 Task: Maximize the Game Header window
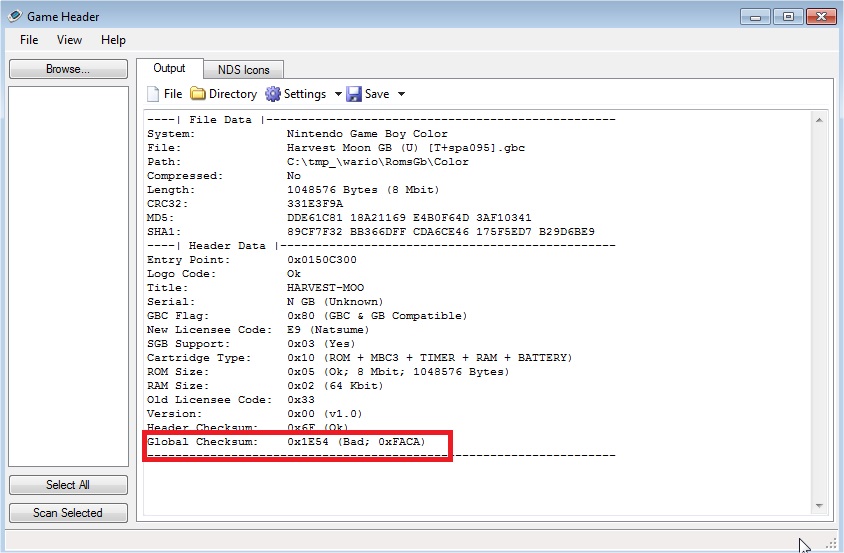click(788, 16)
